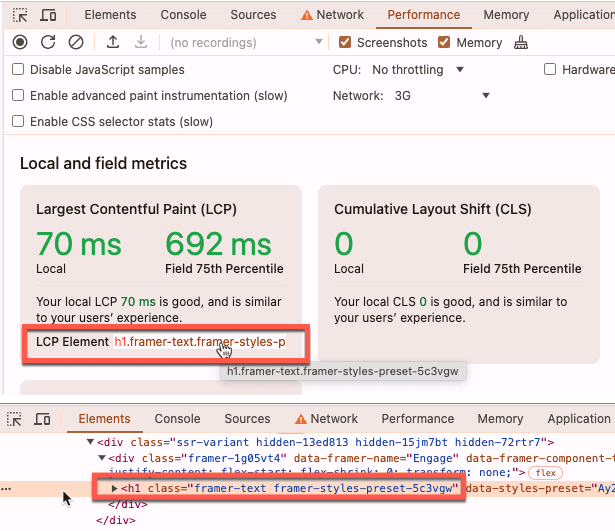Toggle the Hardware checkbox

(550, 69)
